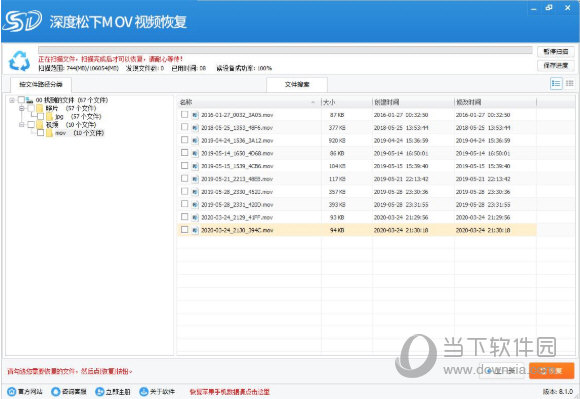Click file icon of 2016-01-27_0032 mov
Viewport: 580px width, 399px height.
(x=195, y=115)
